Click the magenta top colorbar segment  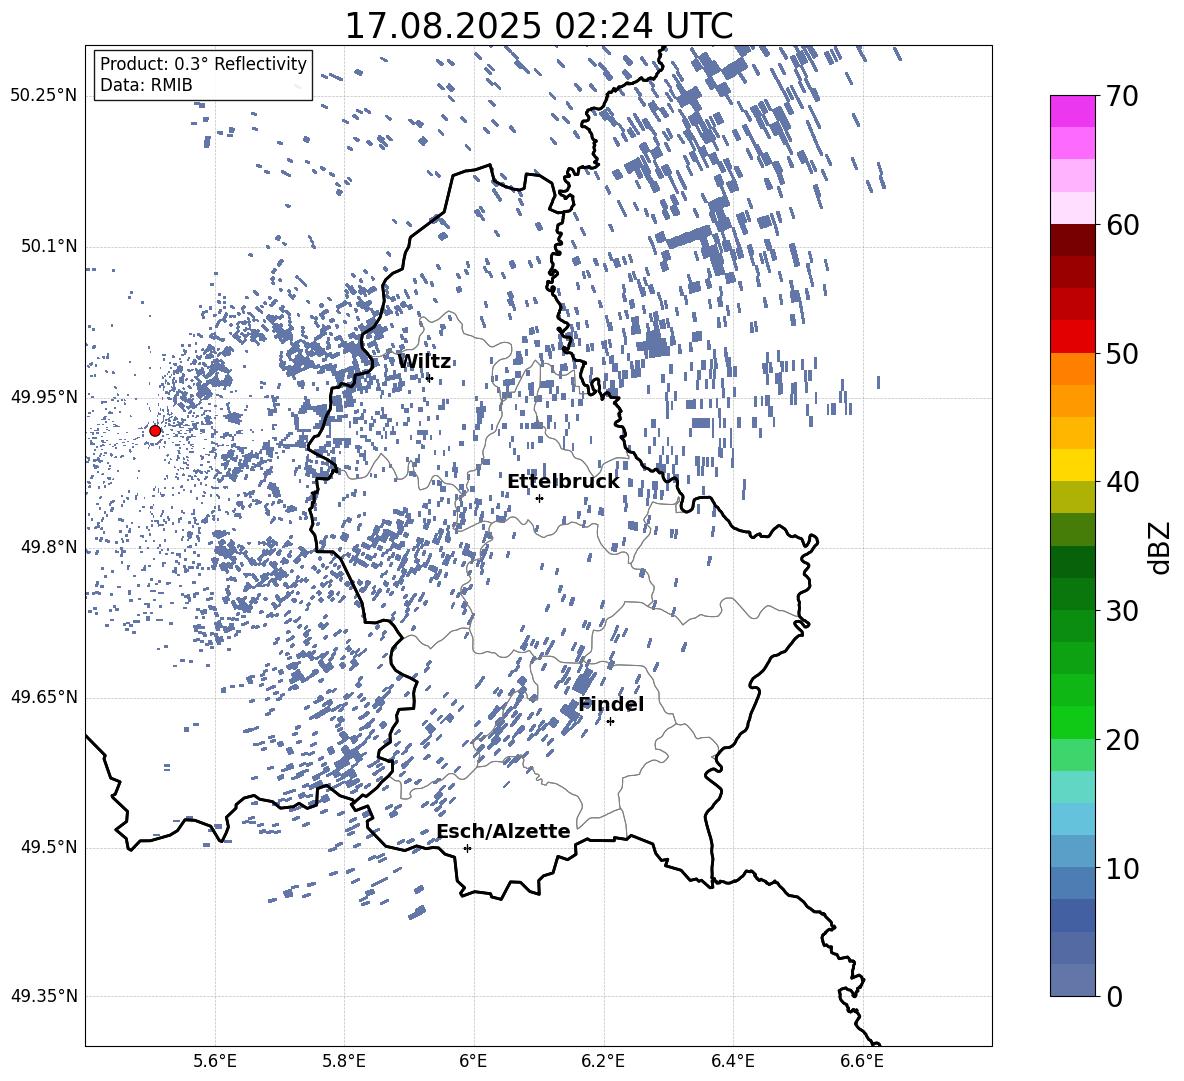tap(1073, 112)
